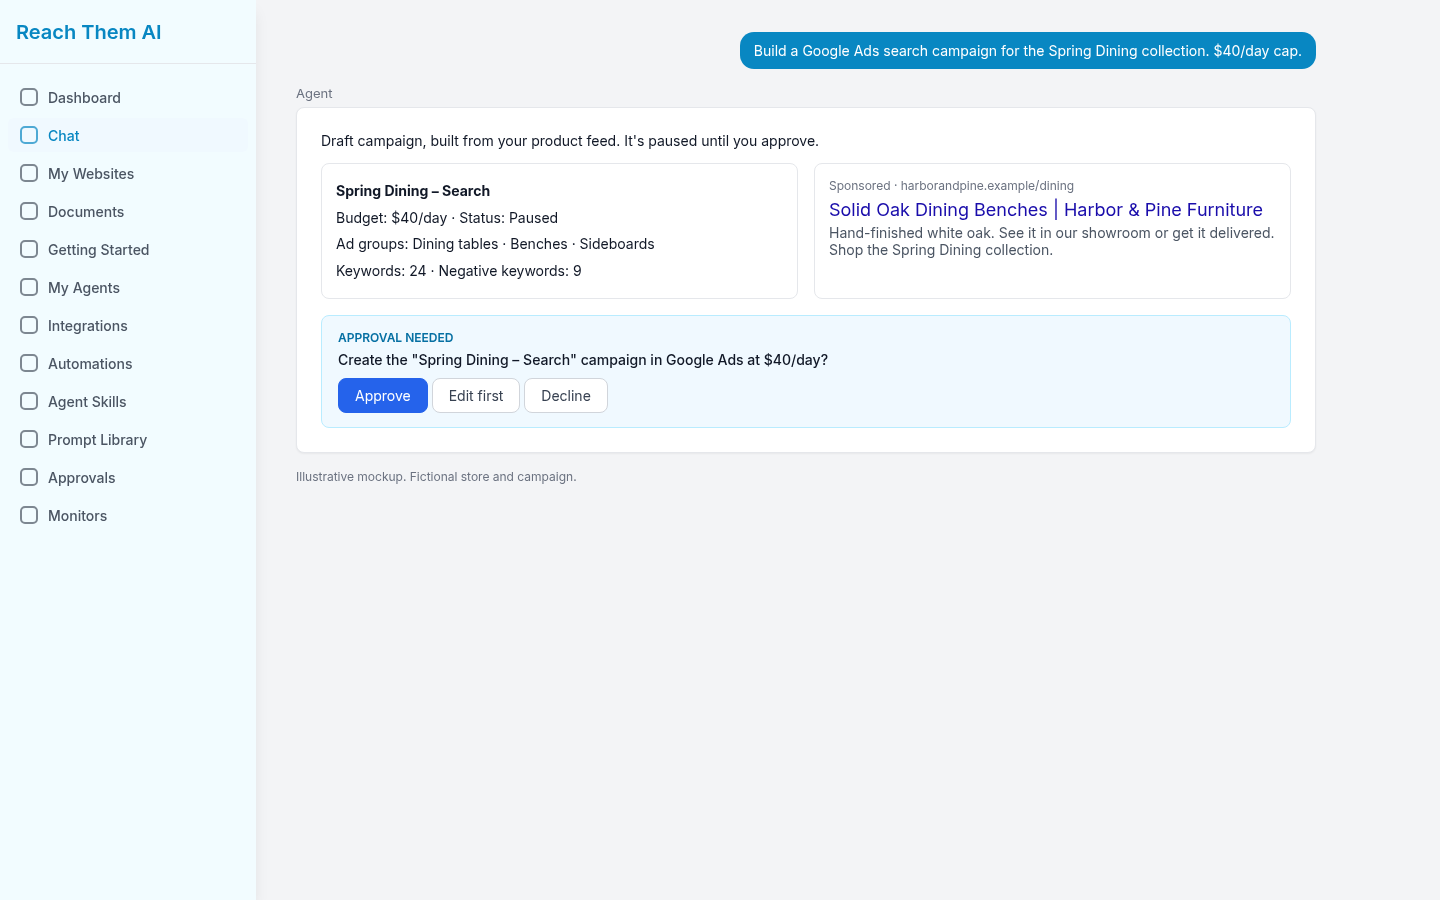This screenshot has height=900, width=1440.
Task: Open the Dashboard menu item
Action: (84, 98)
